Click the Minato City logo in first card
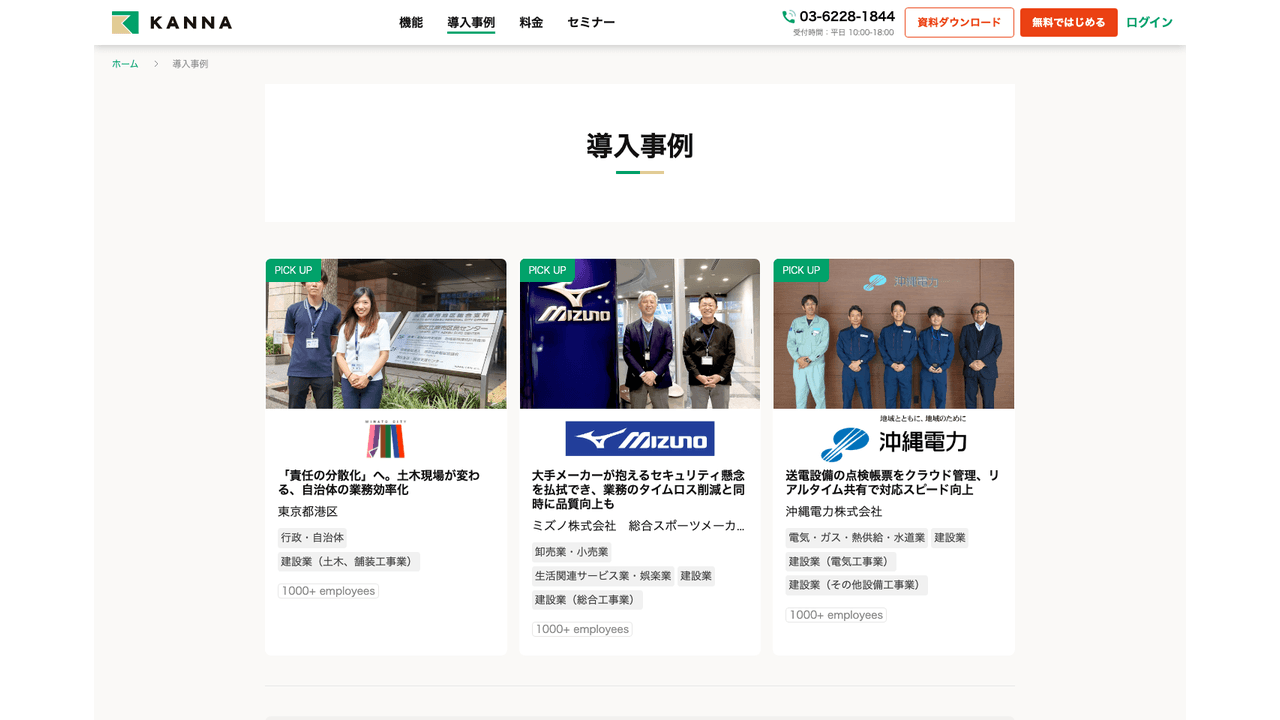Screen dimensions: 1280x720 point(385,438)
